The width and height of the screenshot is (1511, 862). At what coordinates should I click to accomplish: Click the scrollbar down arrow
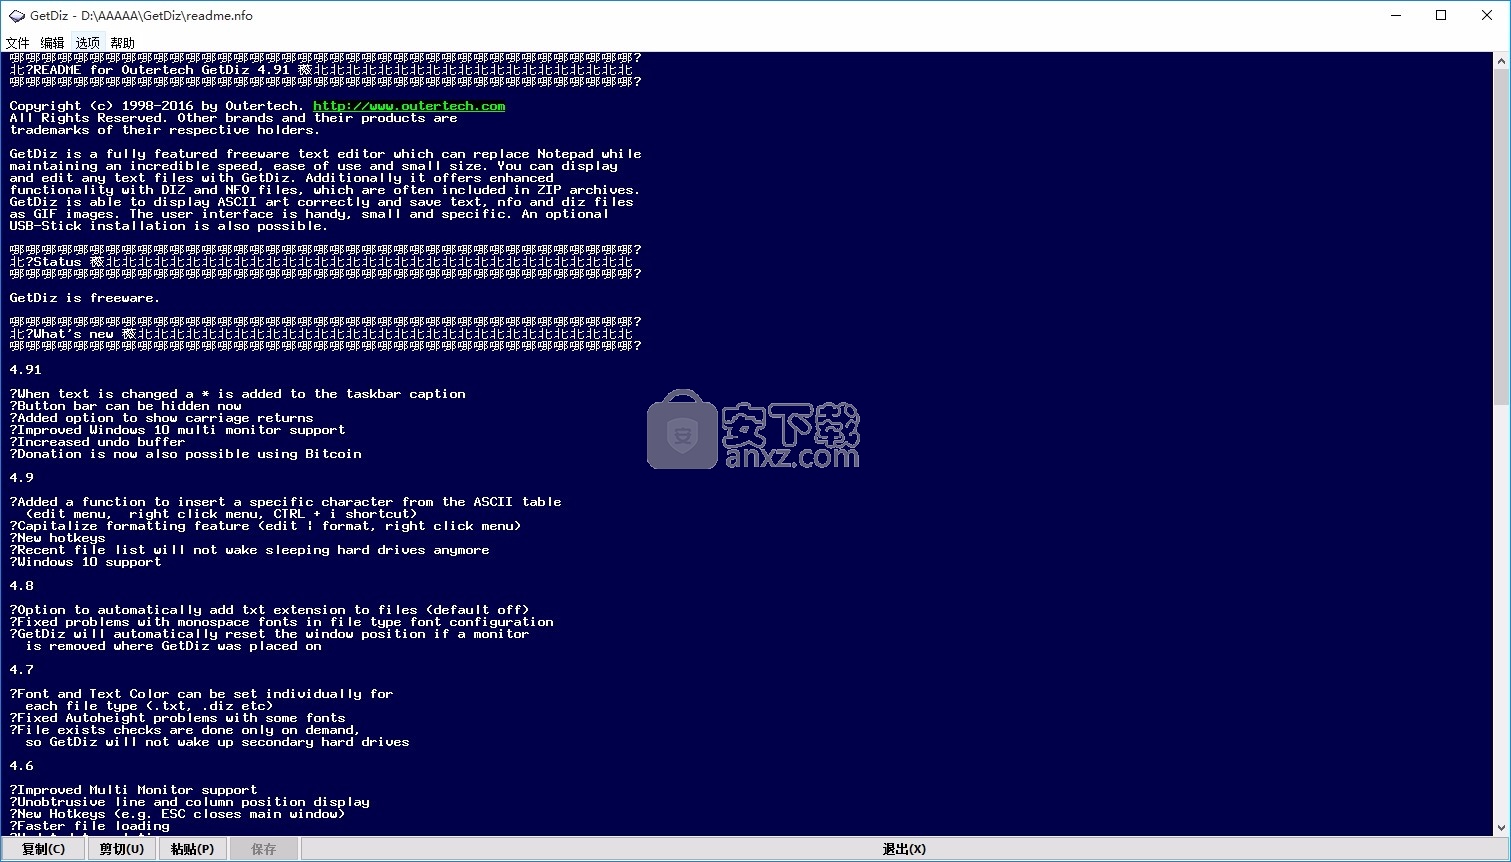(x=1501, y=828)
